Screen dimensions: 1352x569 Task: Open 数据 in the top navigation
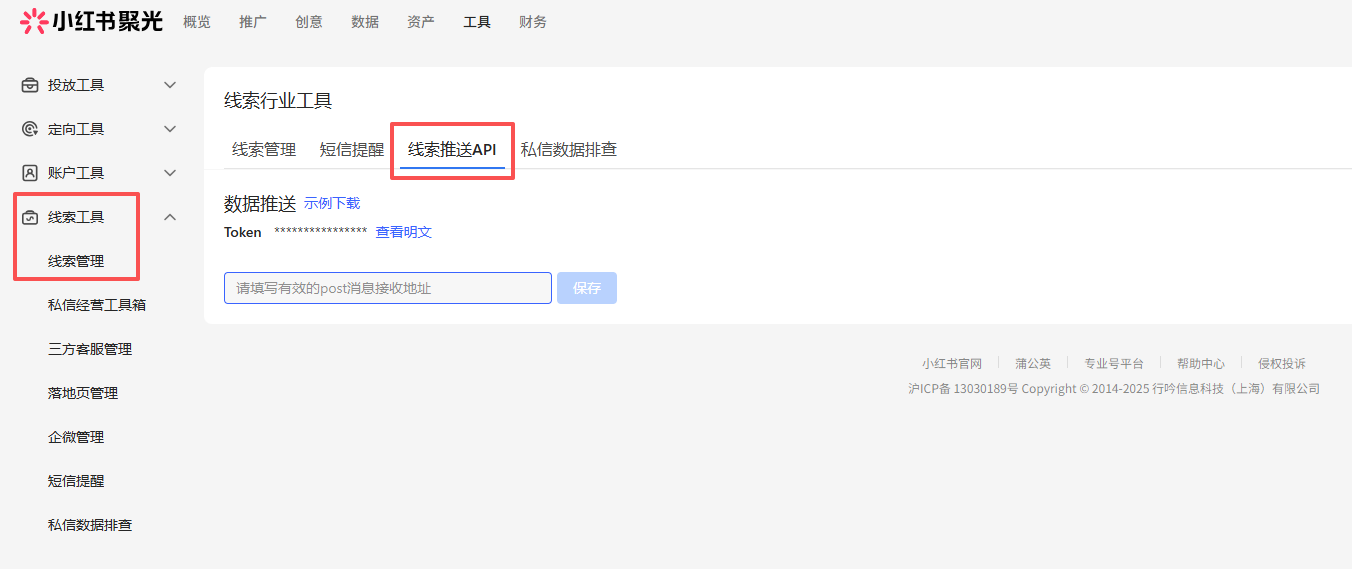(x=365, y=22)
